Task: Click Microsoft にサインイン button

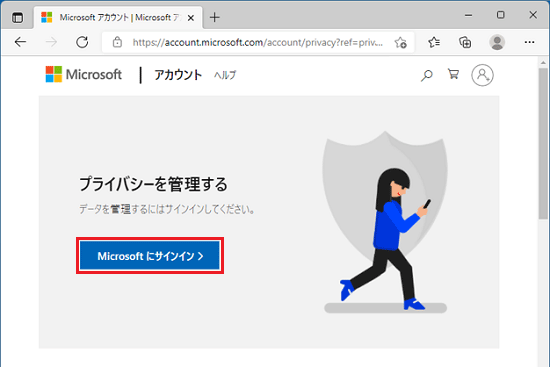Action: [x=150, y=256]
